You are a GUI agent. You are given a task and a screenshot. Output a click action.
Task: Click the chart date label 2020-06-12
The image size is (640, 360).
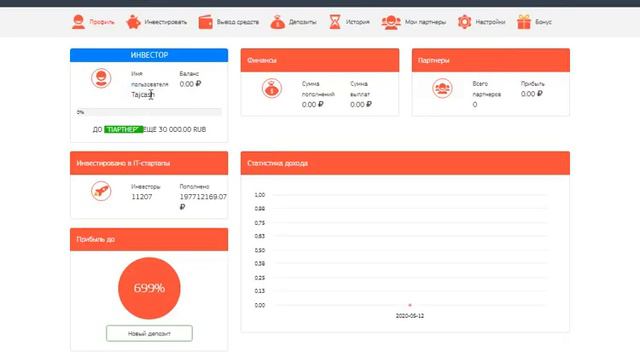point(410,316)
